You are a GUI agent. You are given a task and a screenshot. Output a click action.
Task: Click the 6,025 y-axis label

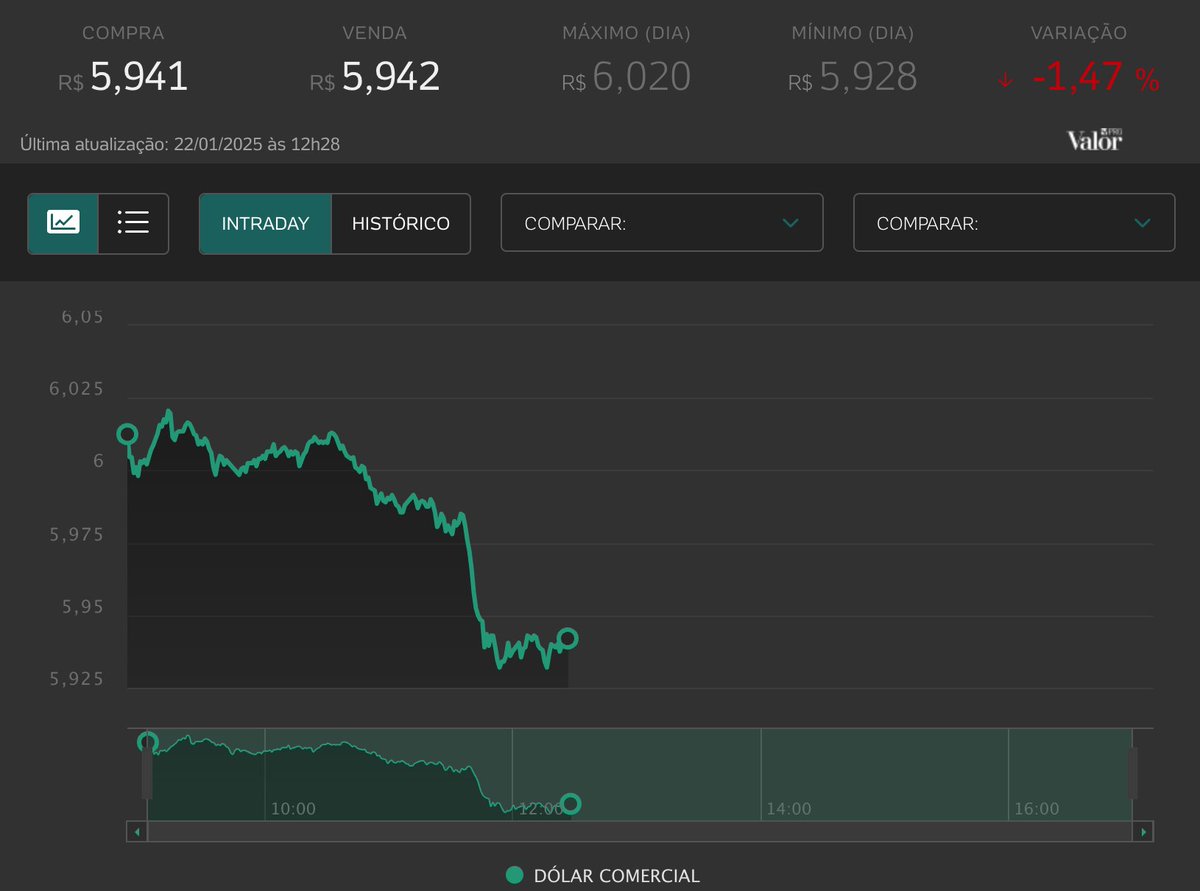pyautogui.click(x=76, y=388)
